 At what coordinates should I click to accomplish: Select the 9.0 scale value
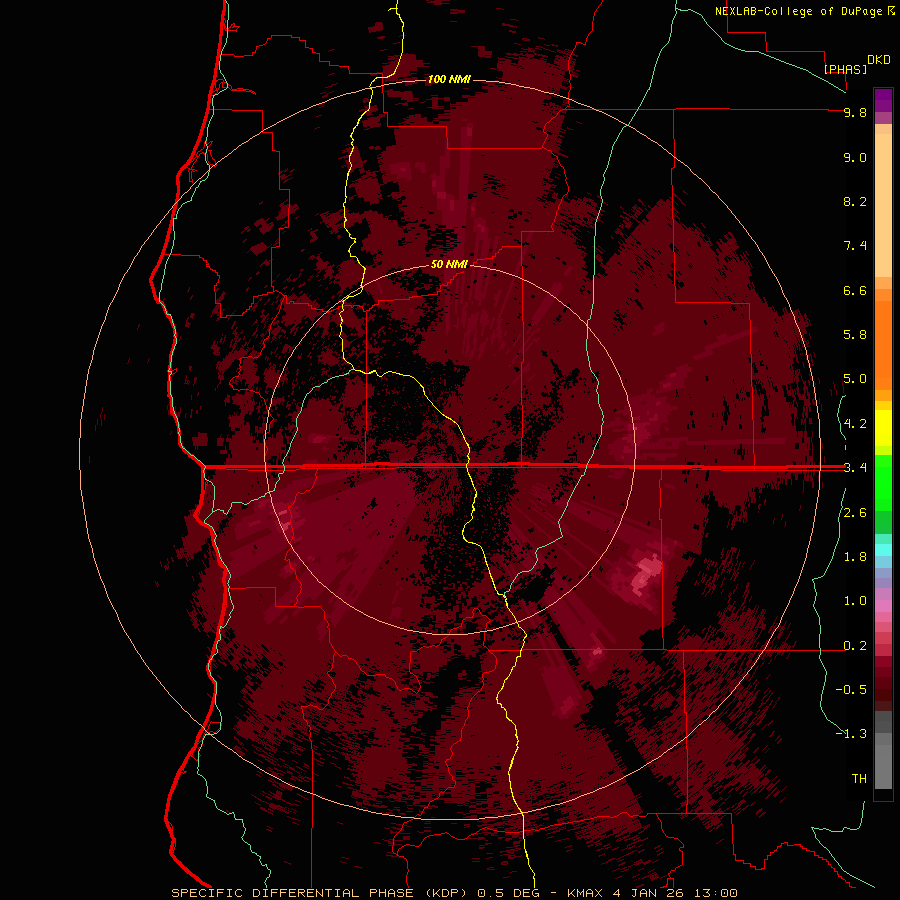(855, 157)
